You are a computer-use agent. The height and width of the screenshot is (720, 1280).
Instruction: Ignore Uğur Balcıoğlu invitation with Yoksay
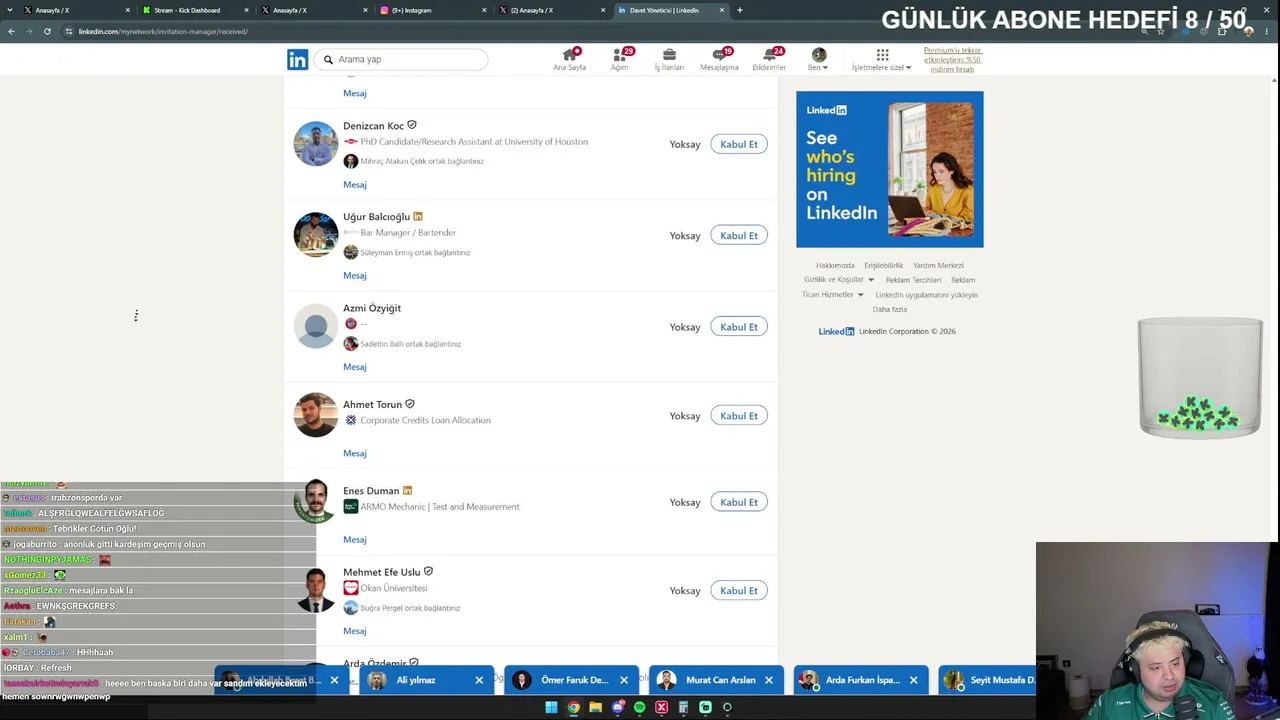pos(685,235)
